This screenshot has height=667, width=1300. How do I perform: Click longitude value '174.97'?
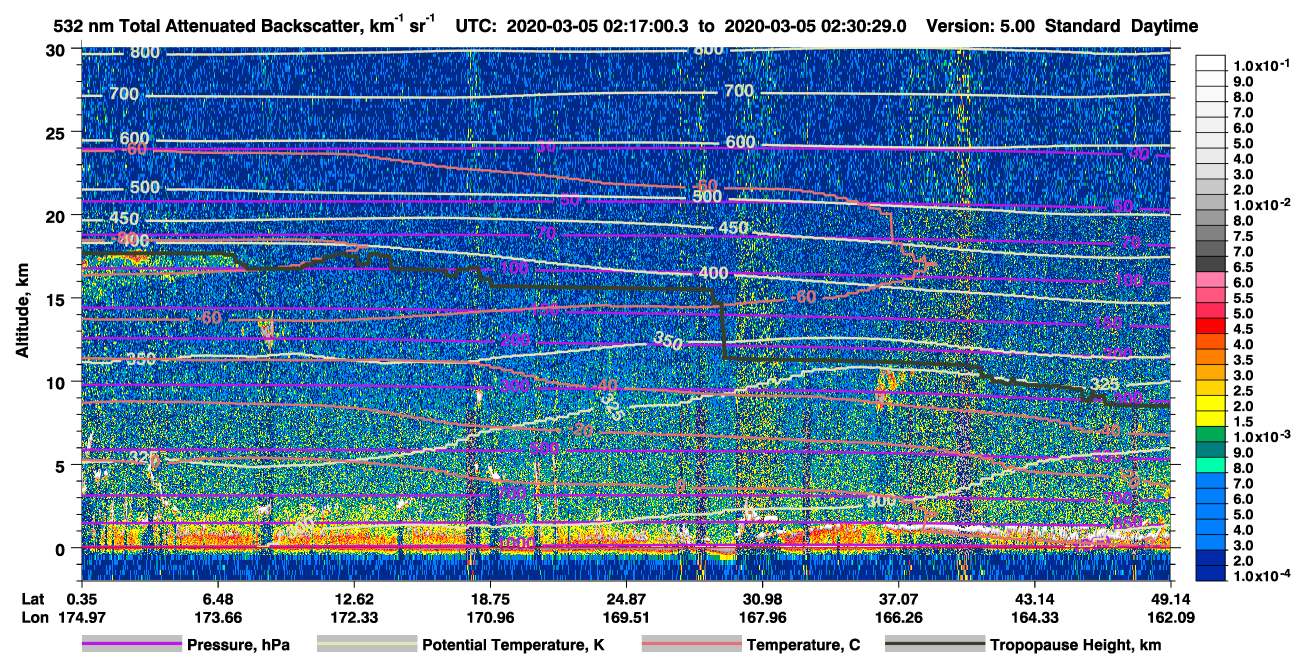pos(81,617)
